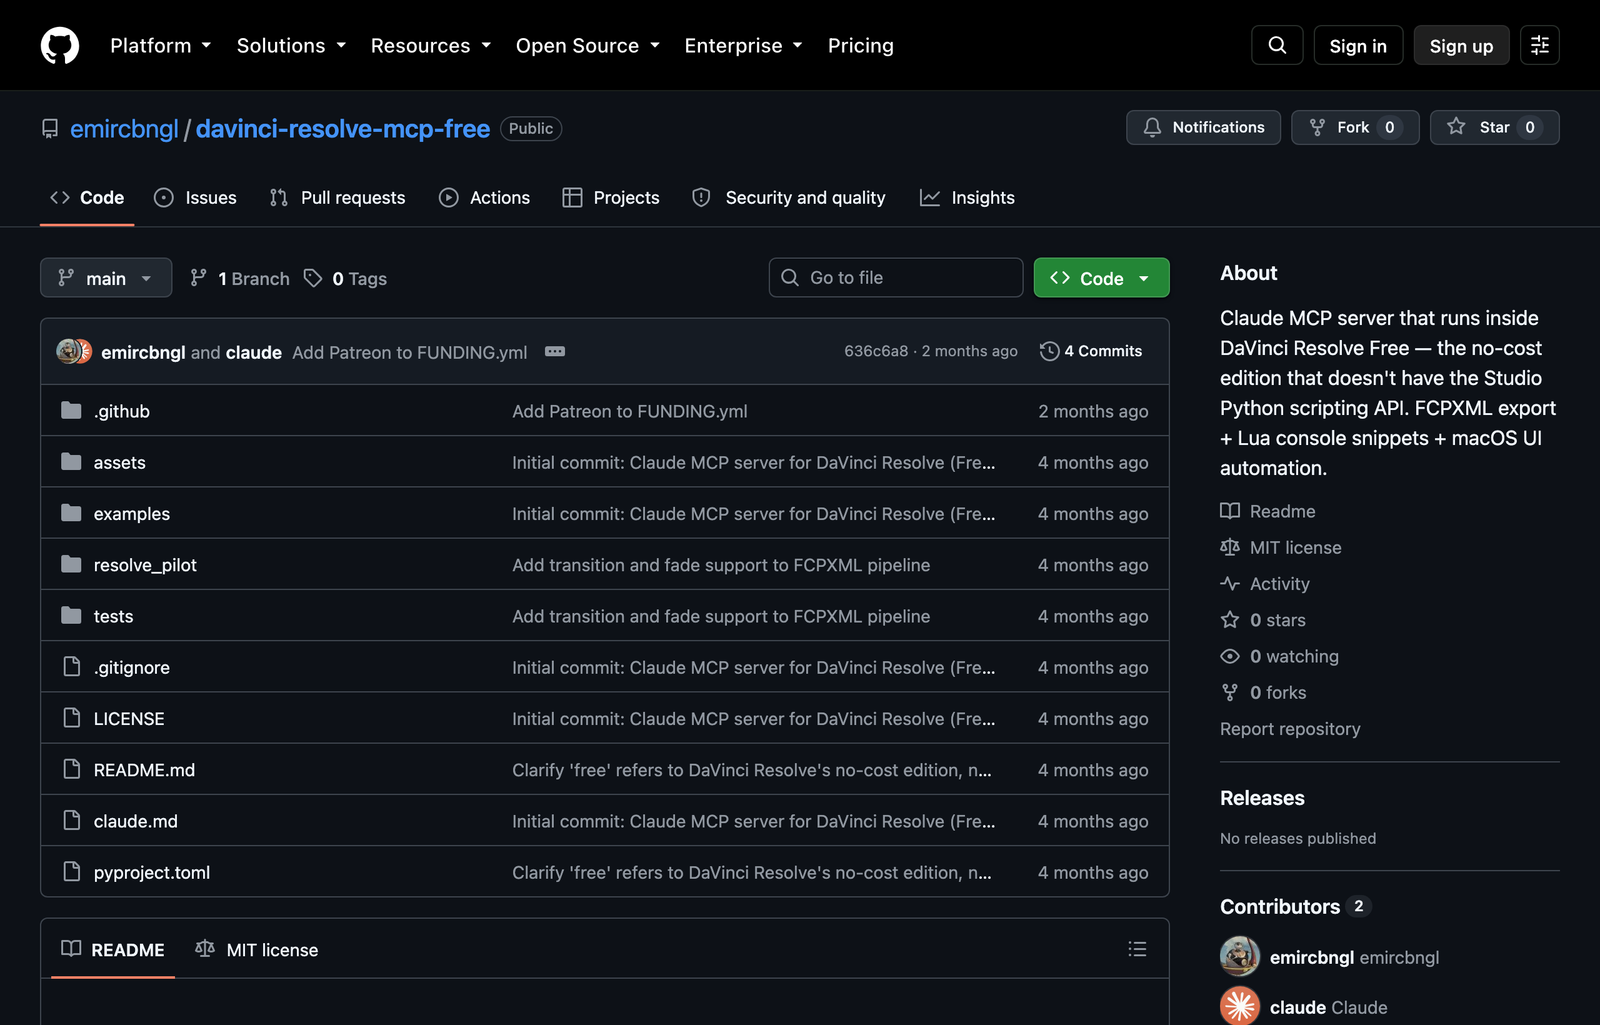Viewport: 1600px width, 1025px height.
Task: Open the resolve_pilot folder
Action: [145, 565]
